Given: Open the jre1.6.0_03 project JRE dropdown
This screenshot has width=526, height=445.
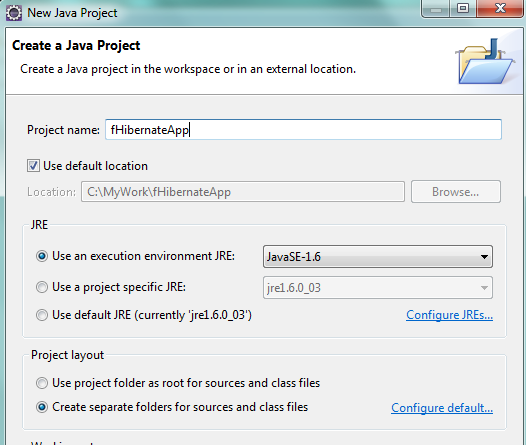Looking at the screenshot, I should click(378, 288).
